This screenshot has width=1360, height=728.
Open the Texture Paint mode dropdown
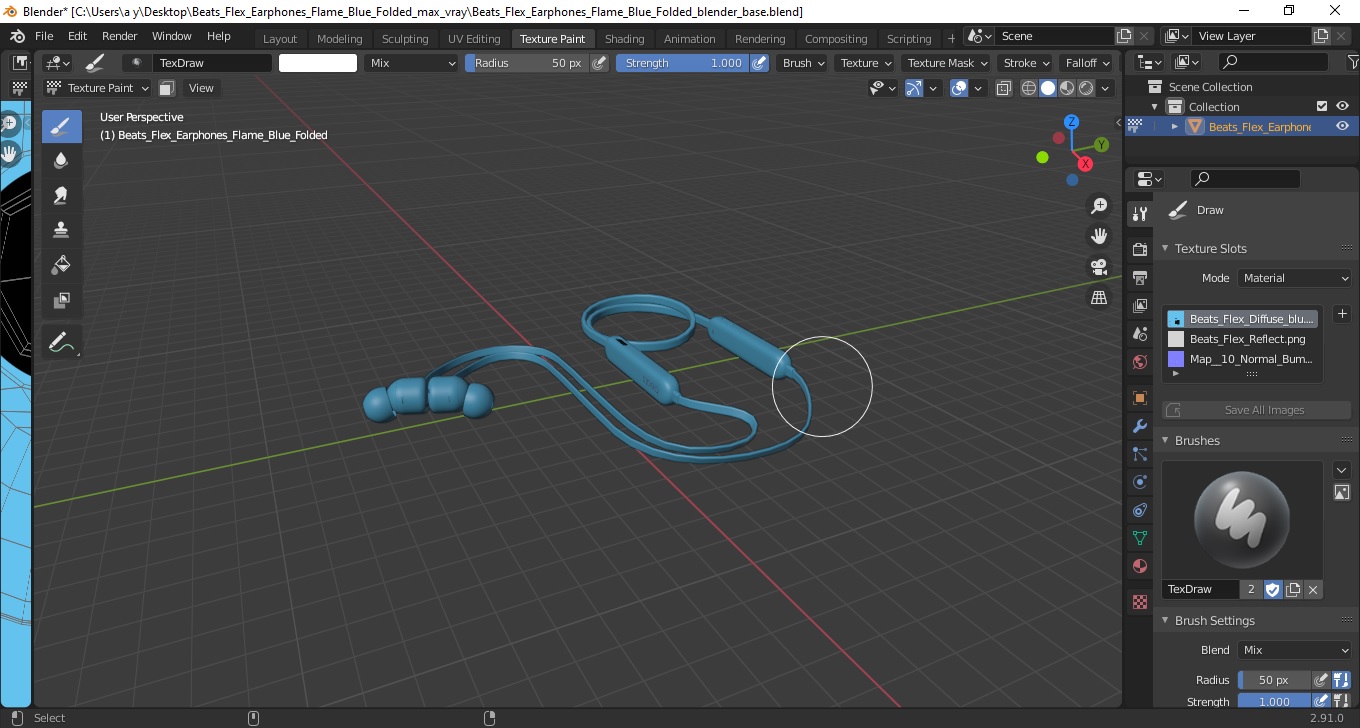[98, 88]
